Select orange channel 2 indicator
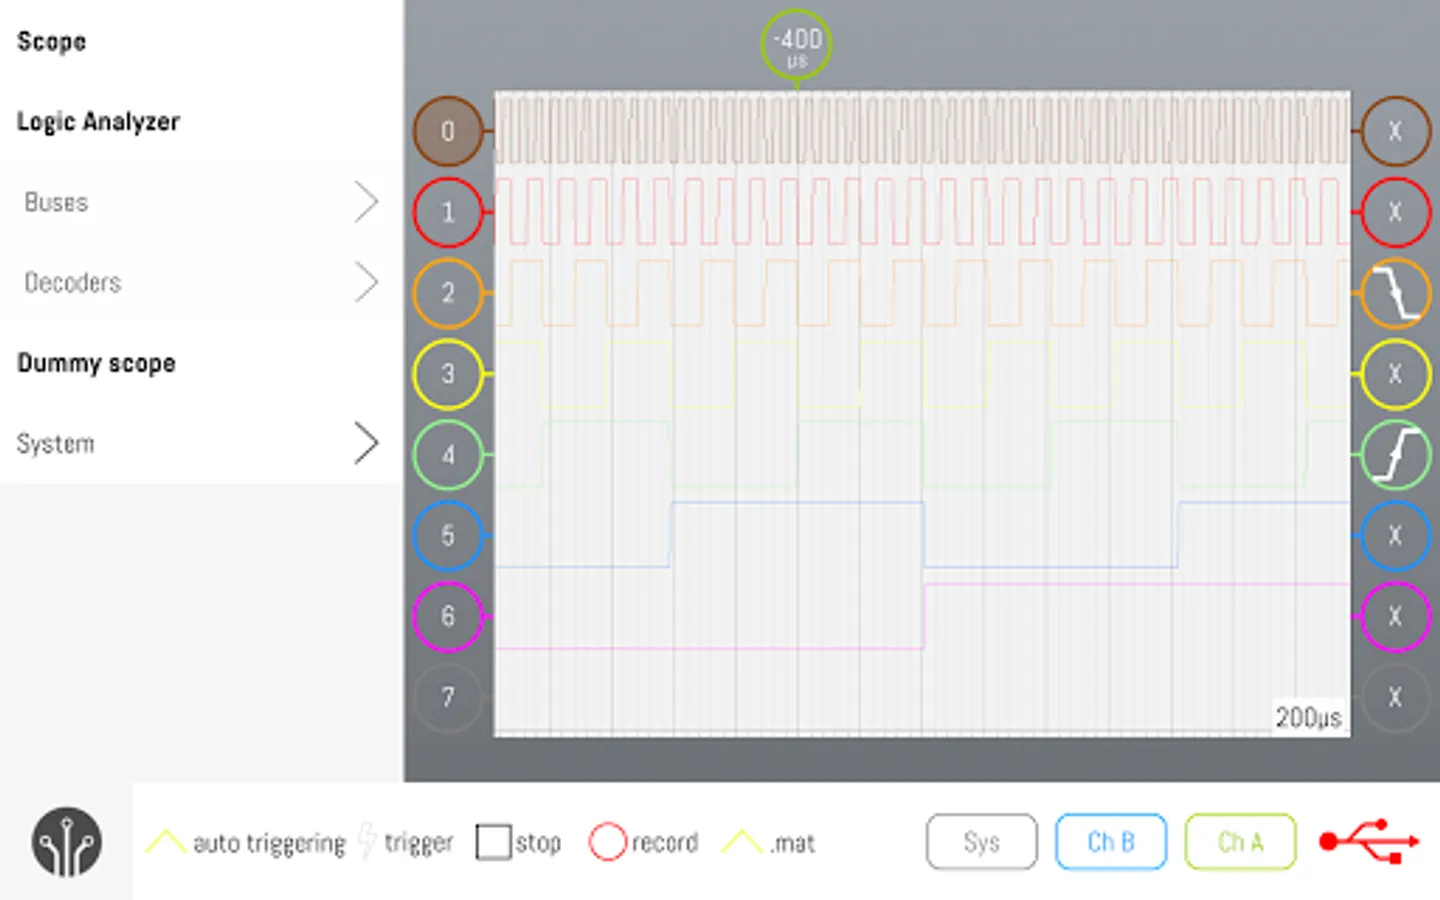 click(x=448, y=293)
